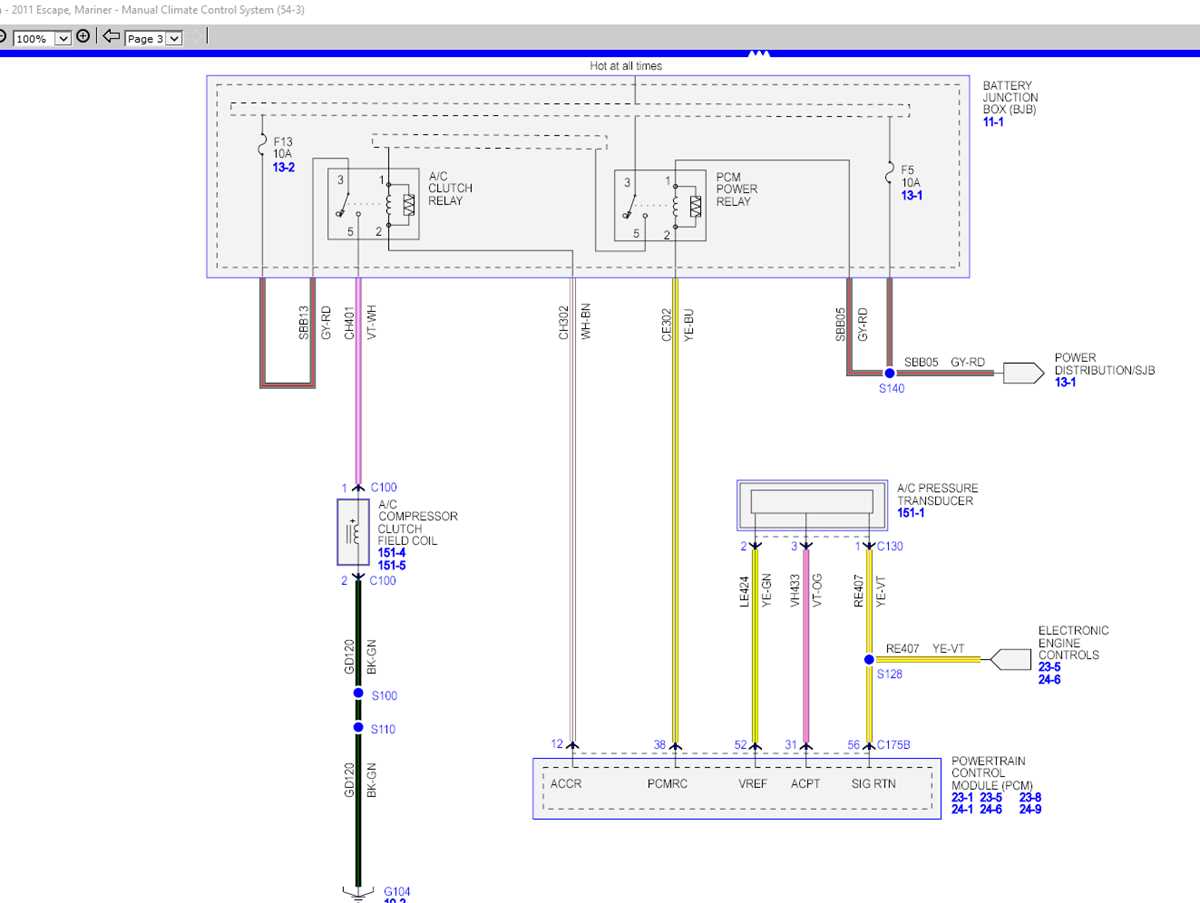Click the SIG RTN pin label in PCM
This screenshot has height=903, width=1200.
(873, 784)
